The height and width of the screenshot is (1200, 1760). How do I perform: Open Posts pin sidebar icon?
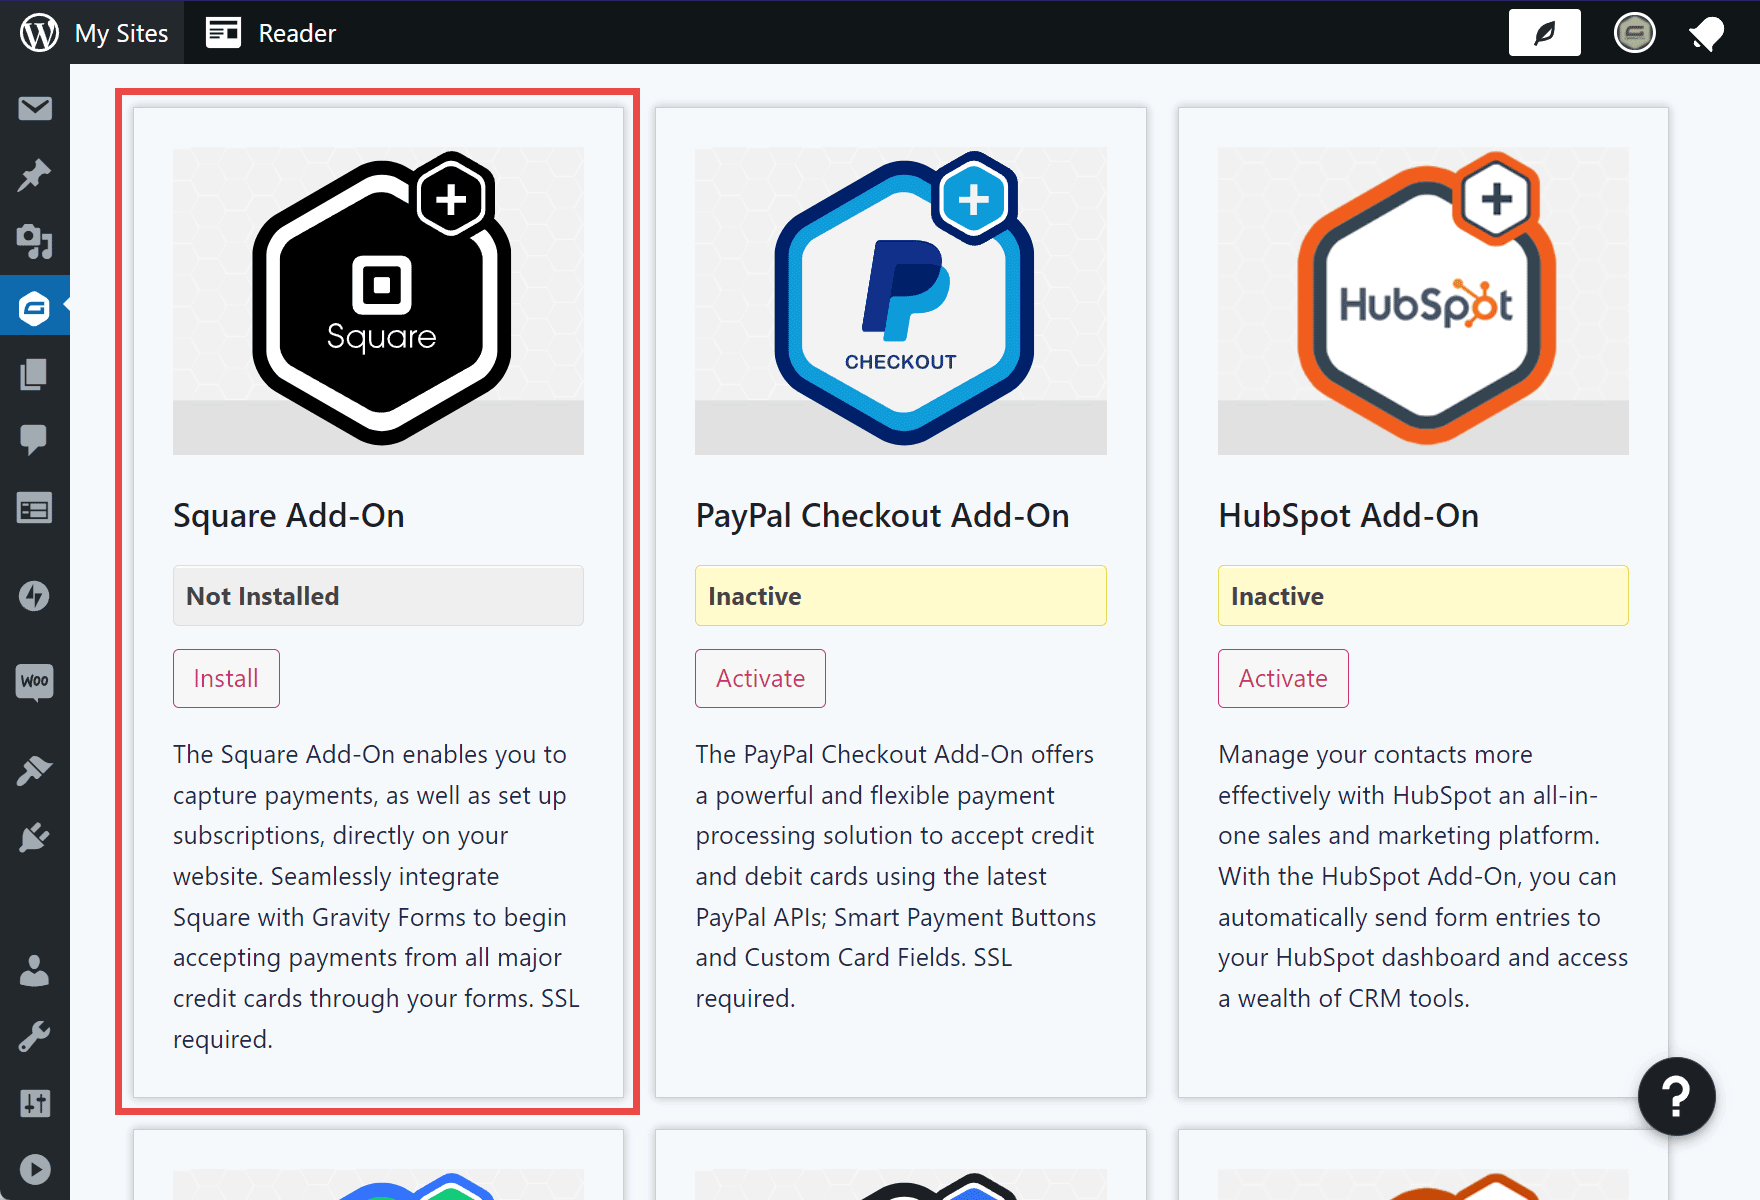(35, 174)
